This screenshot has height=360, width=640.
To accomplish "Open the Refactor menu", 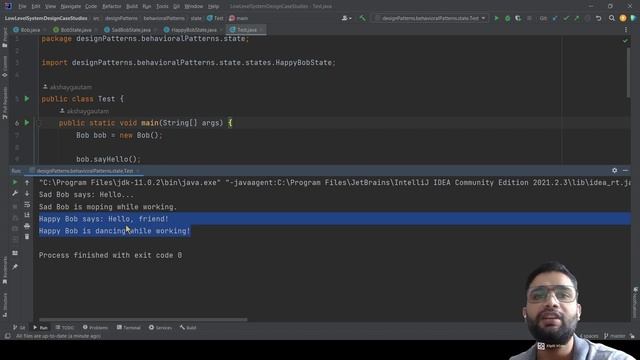I will point(111,6).
